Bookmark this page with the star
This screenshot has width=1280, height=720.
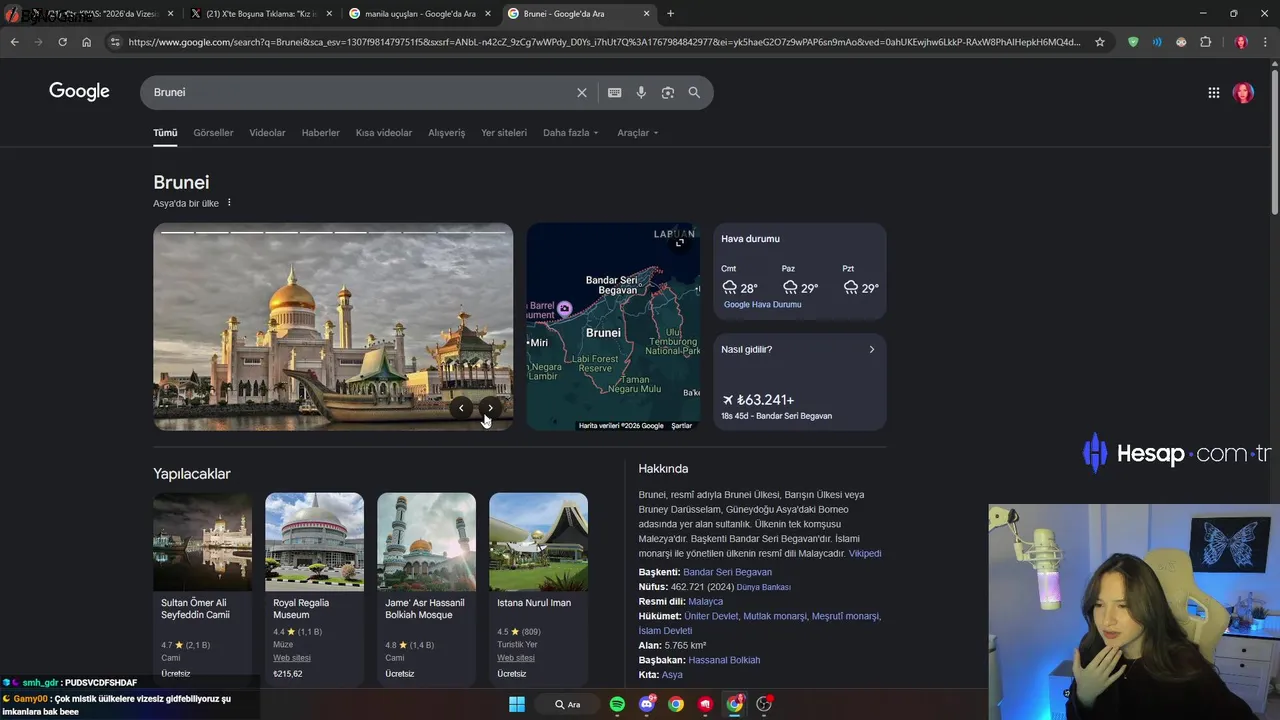click(x=1100, y=42)
